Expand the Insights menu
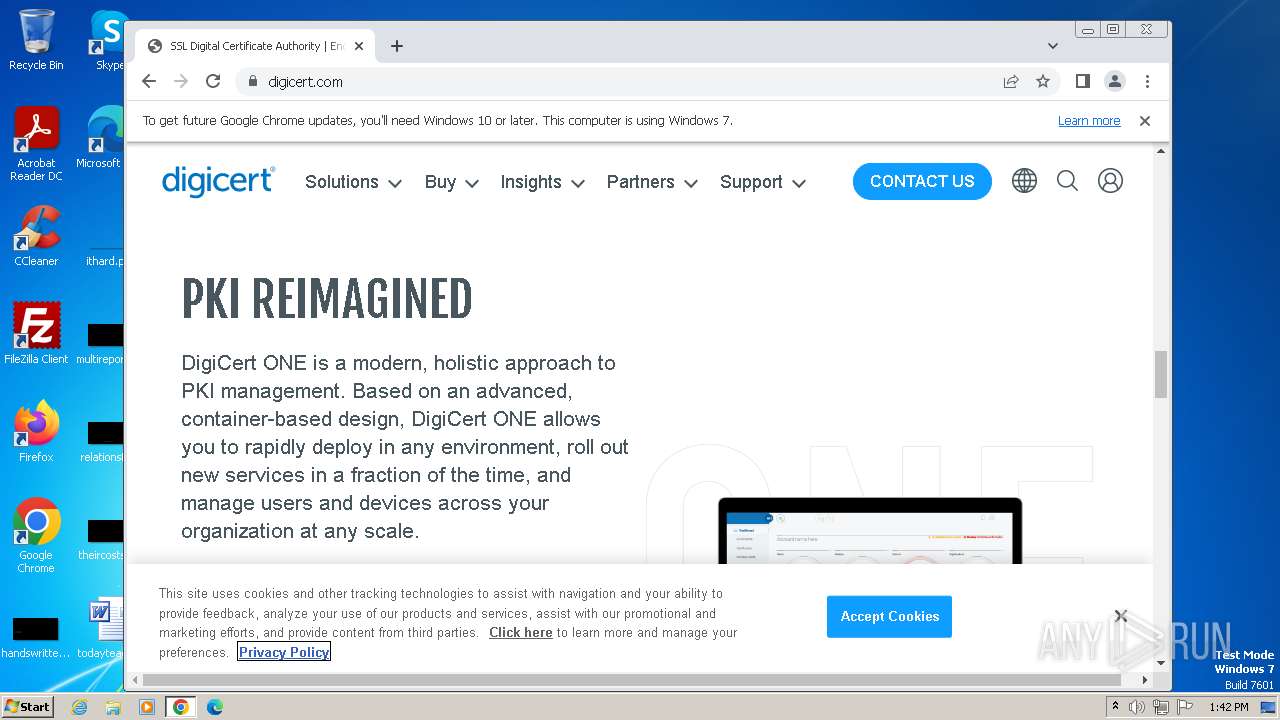 tap(543, 182)
